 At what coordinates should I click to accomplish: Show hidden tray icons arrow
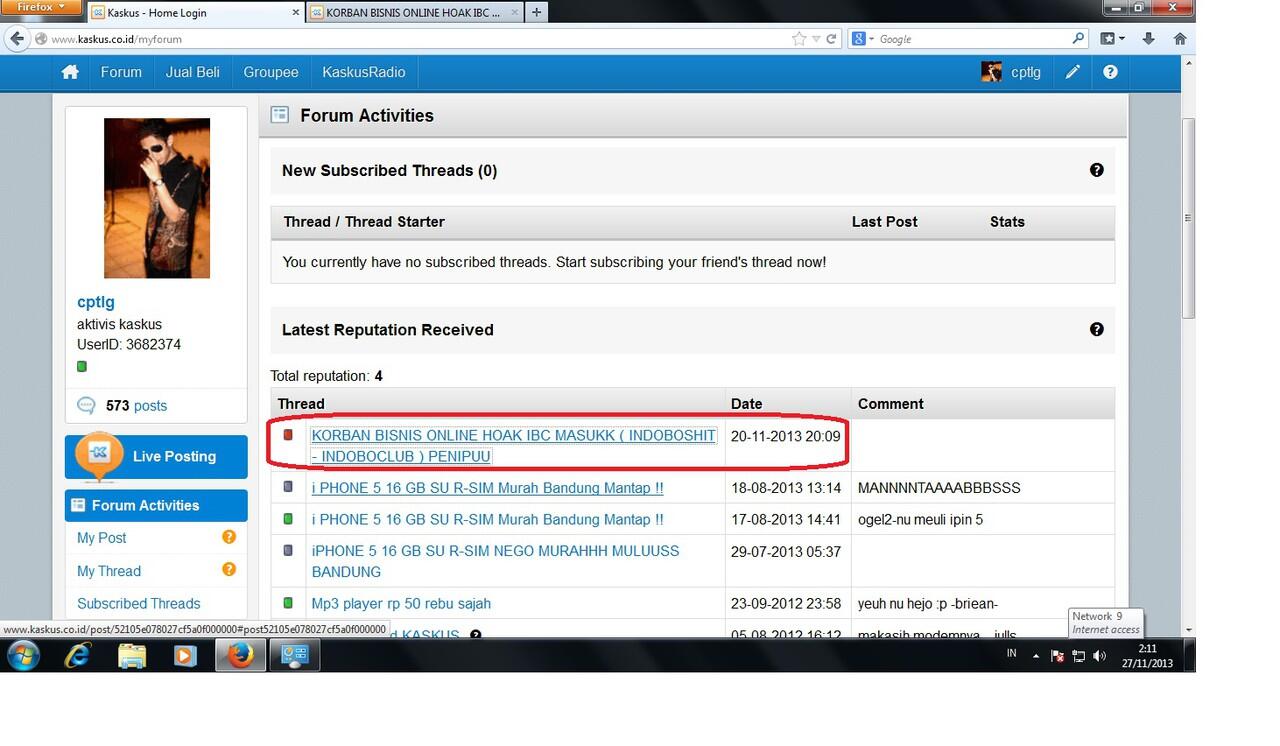tap(1036, 656)
